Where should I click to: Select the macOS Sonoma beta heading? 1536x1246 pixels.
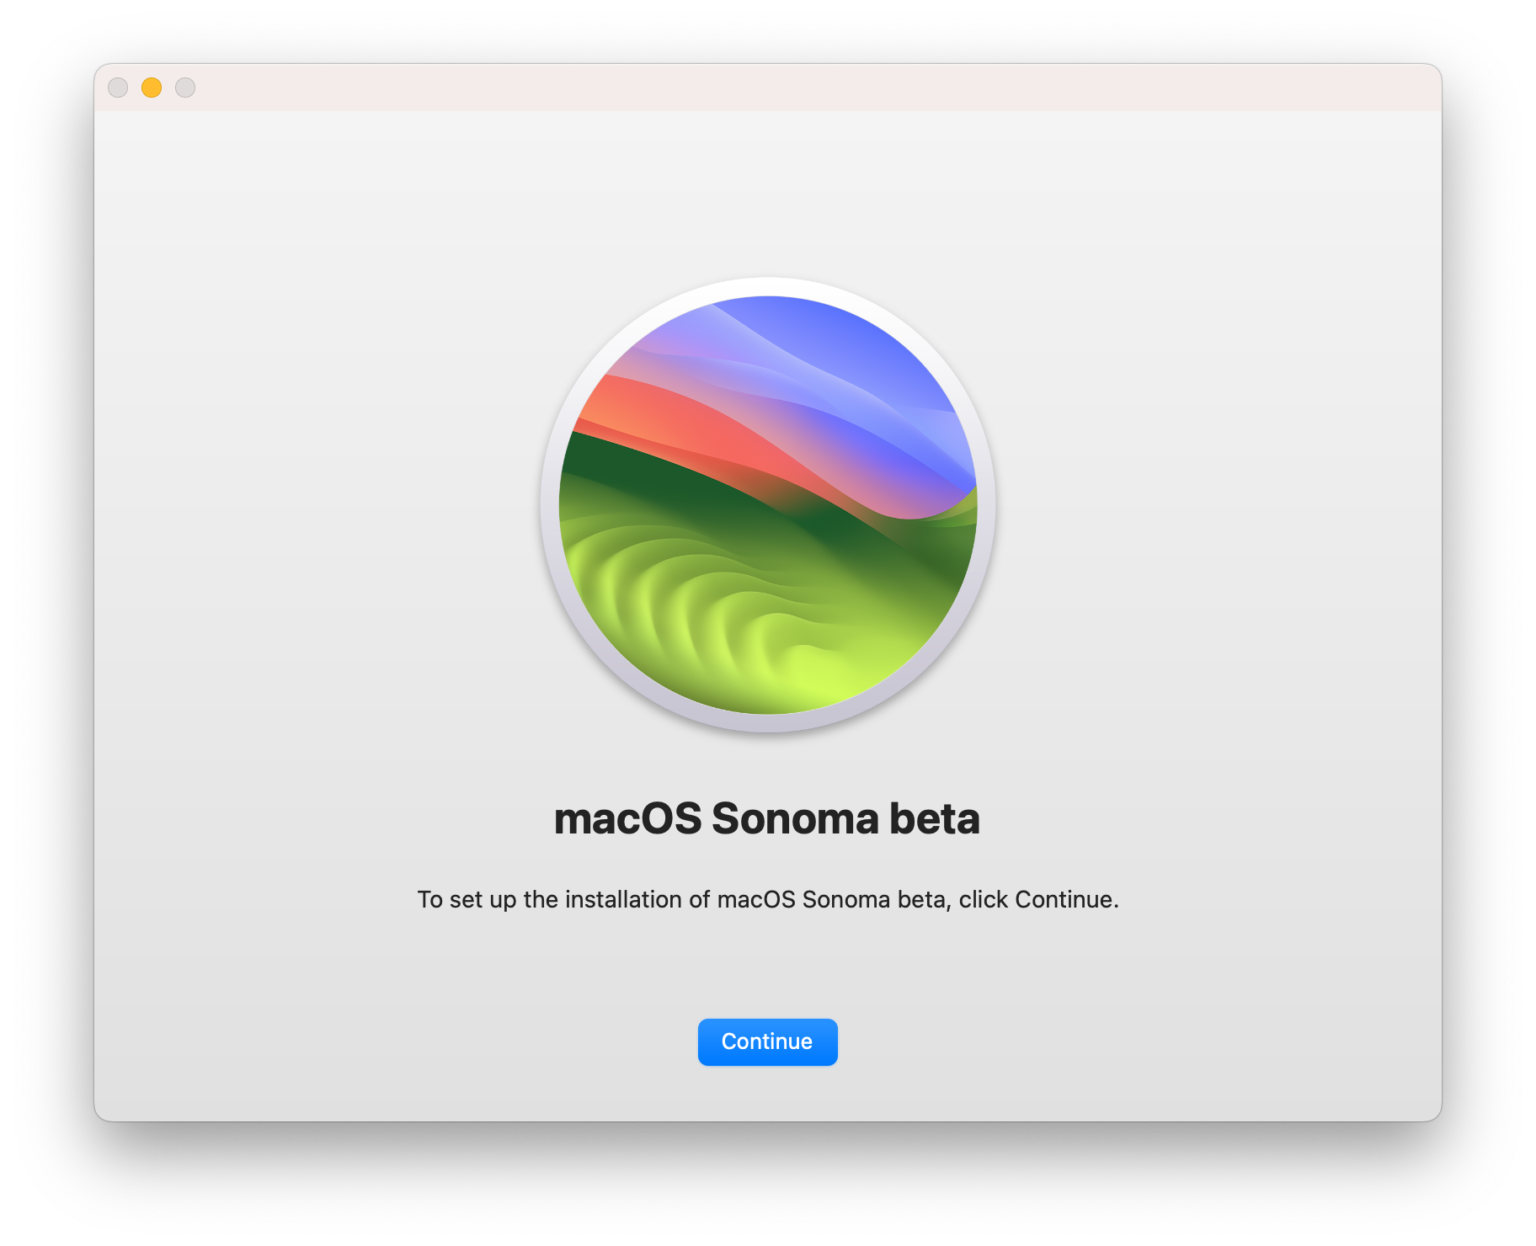(767, 817)
